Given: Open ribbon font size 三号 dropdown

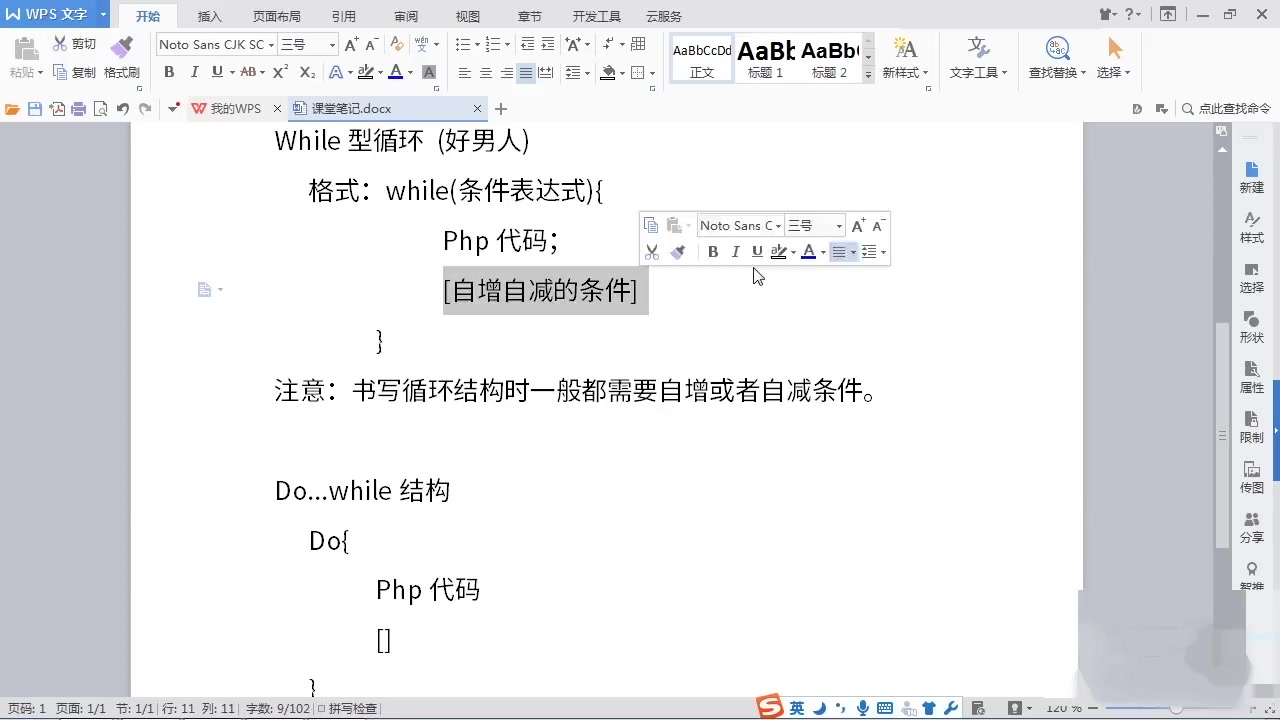Looking at the screenshot, I should pos(333,44).
